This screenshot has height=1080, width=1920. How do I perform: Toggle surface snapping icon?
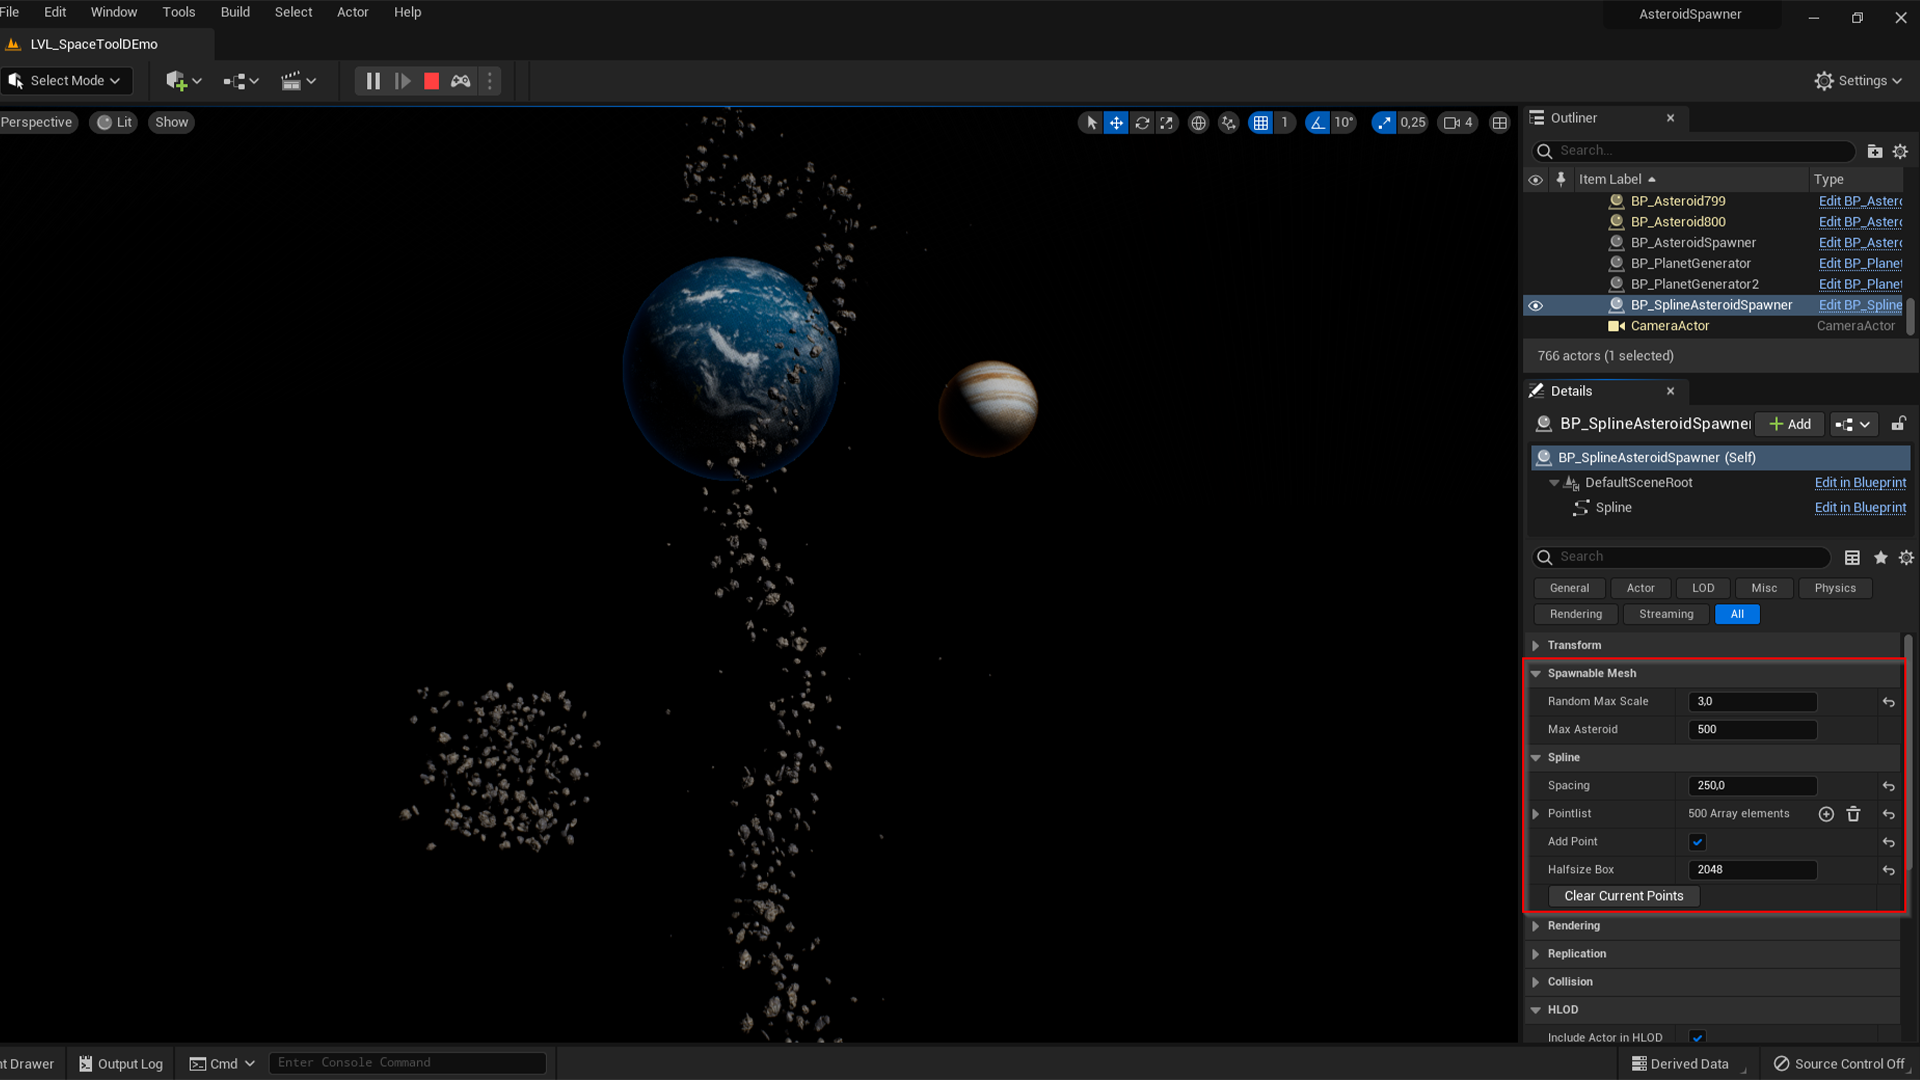[x=1229, y=122]
